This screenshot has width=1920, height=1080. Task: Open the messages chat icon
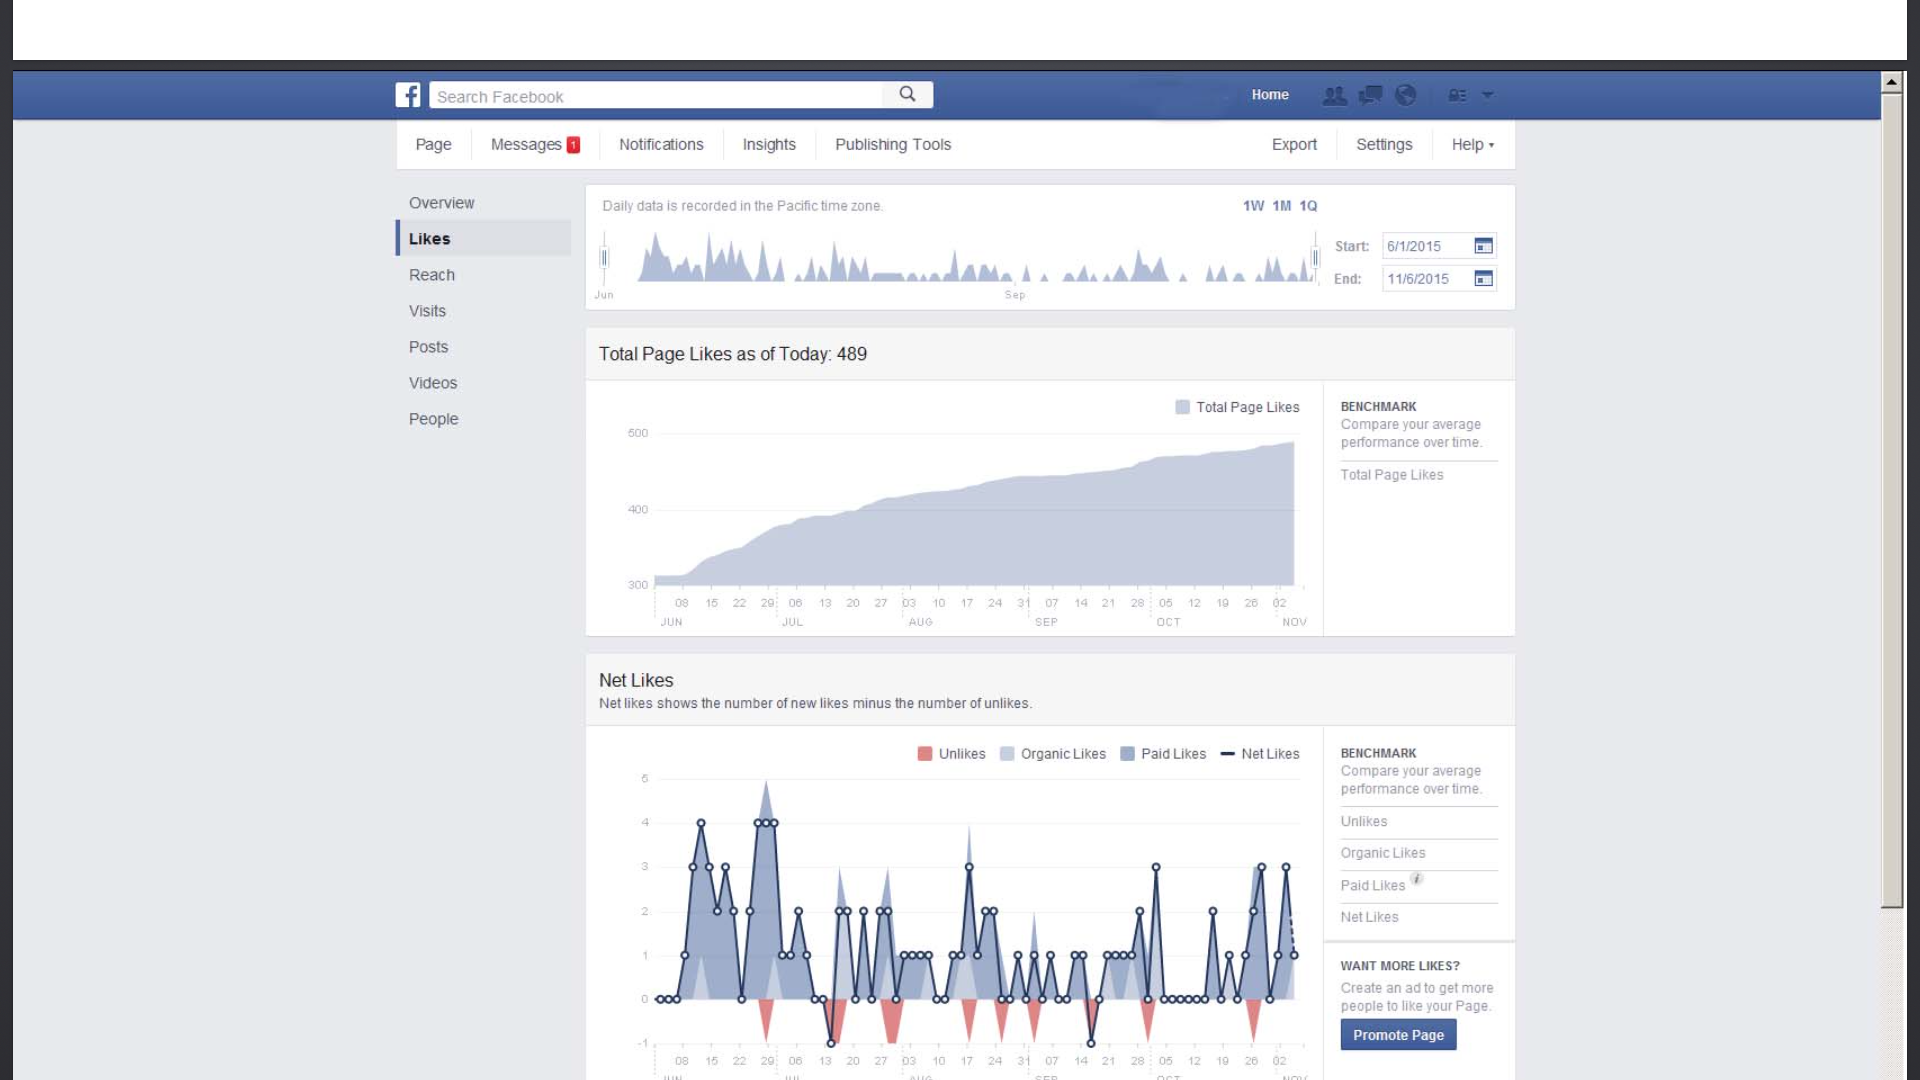point(1370,95)
